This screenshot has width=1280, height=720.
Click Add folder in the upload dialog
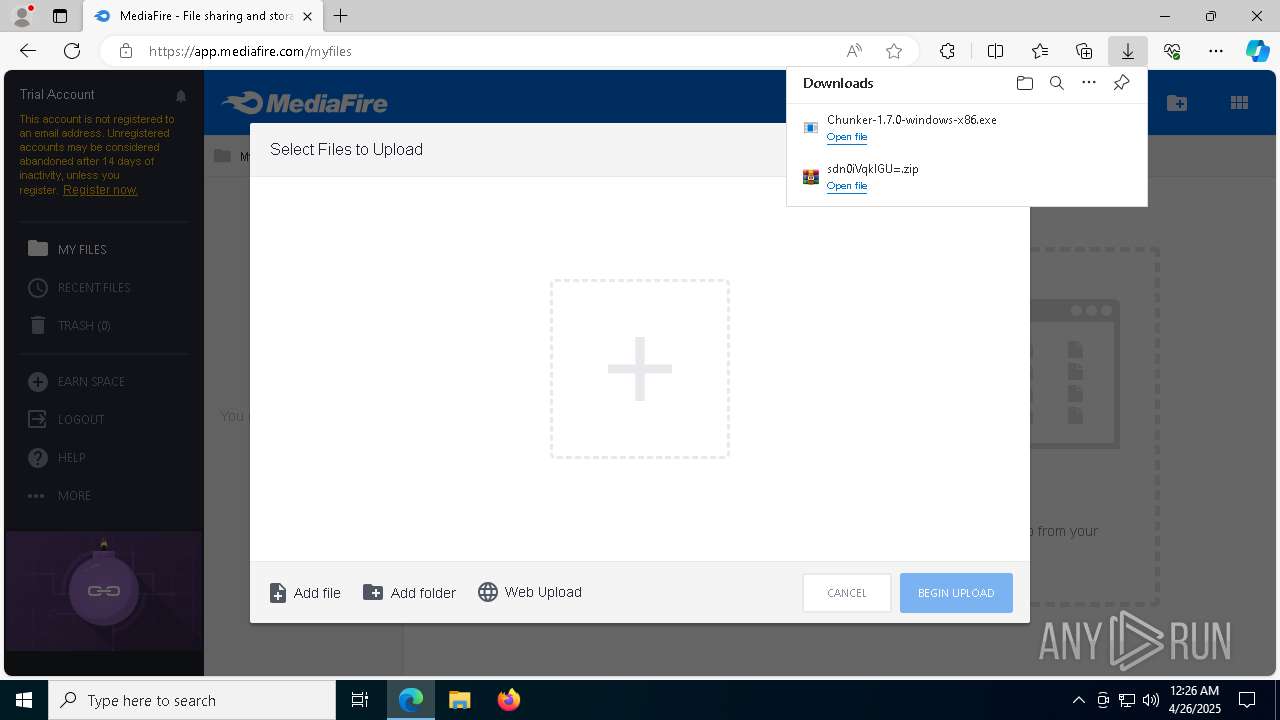point(409,593)
